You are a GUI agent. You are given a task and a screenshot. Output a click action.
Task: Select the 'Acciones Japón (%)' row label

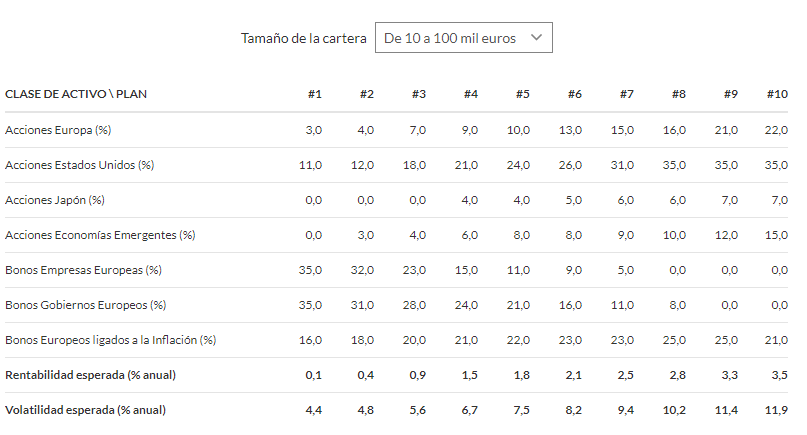tap(55, 200)
